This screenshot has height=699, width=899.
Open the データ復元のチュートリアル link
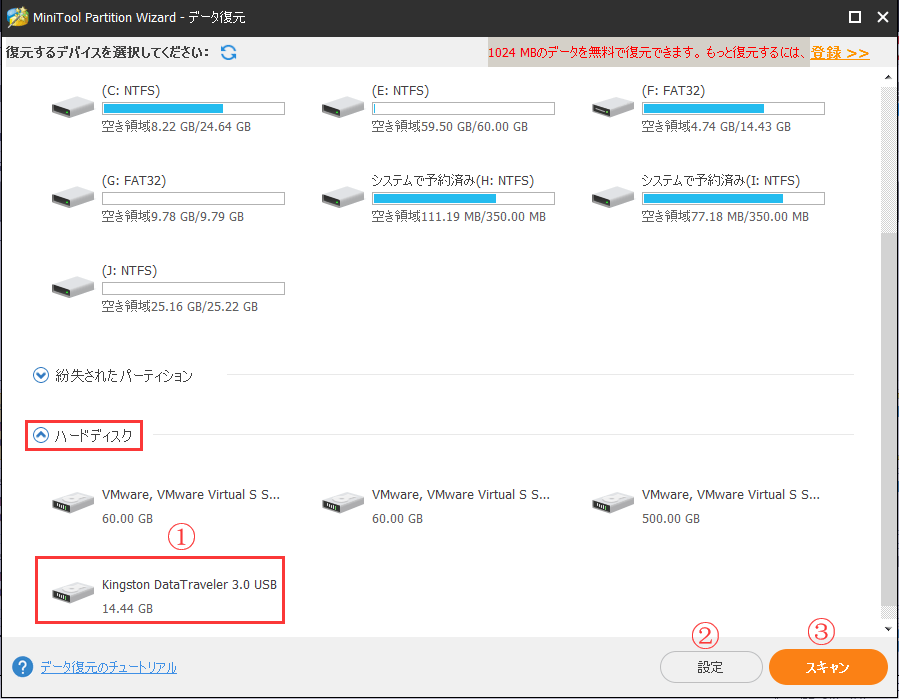(108, 667)
